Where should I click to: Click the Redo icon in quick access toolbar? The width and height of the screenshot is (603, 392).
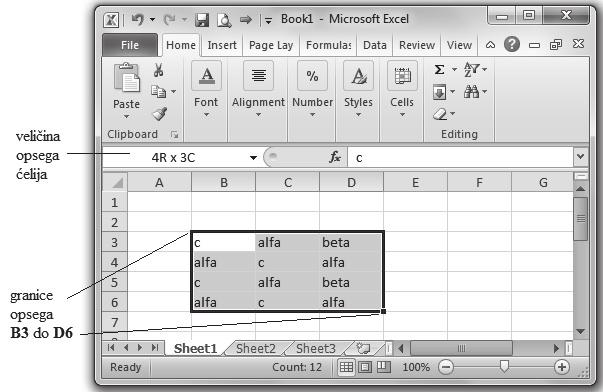pyautogui.click(x=169, y=19)
